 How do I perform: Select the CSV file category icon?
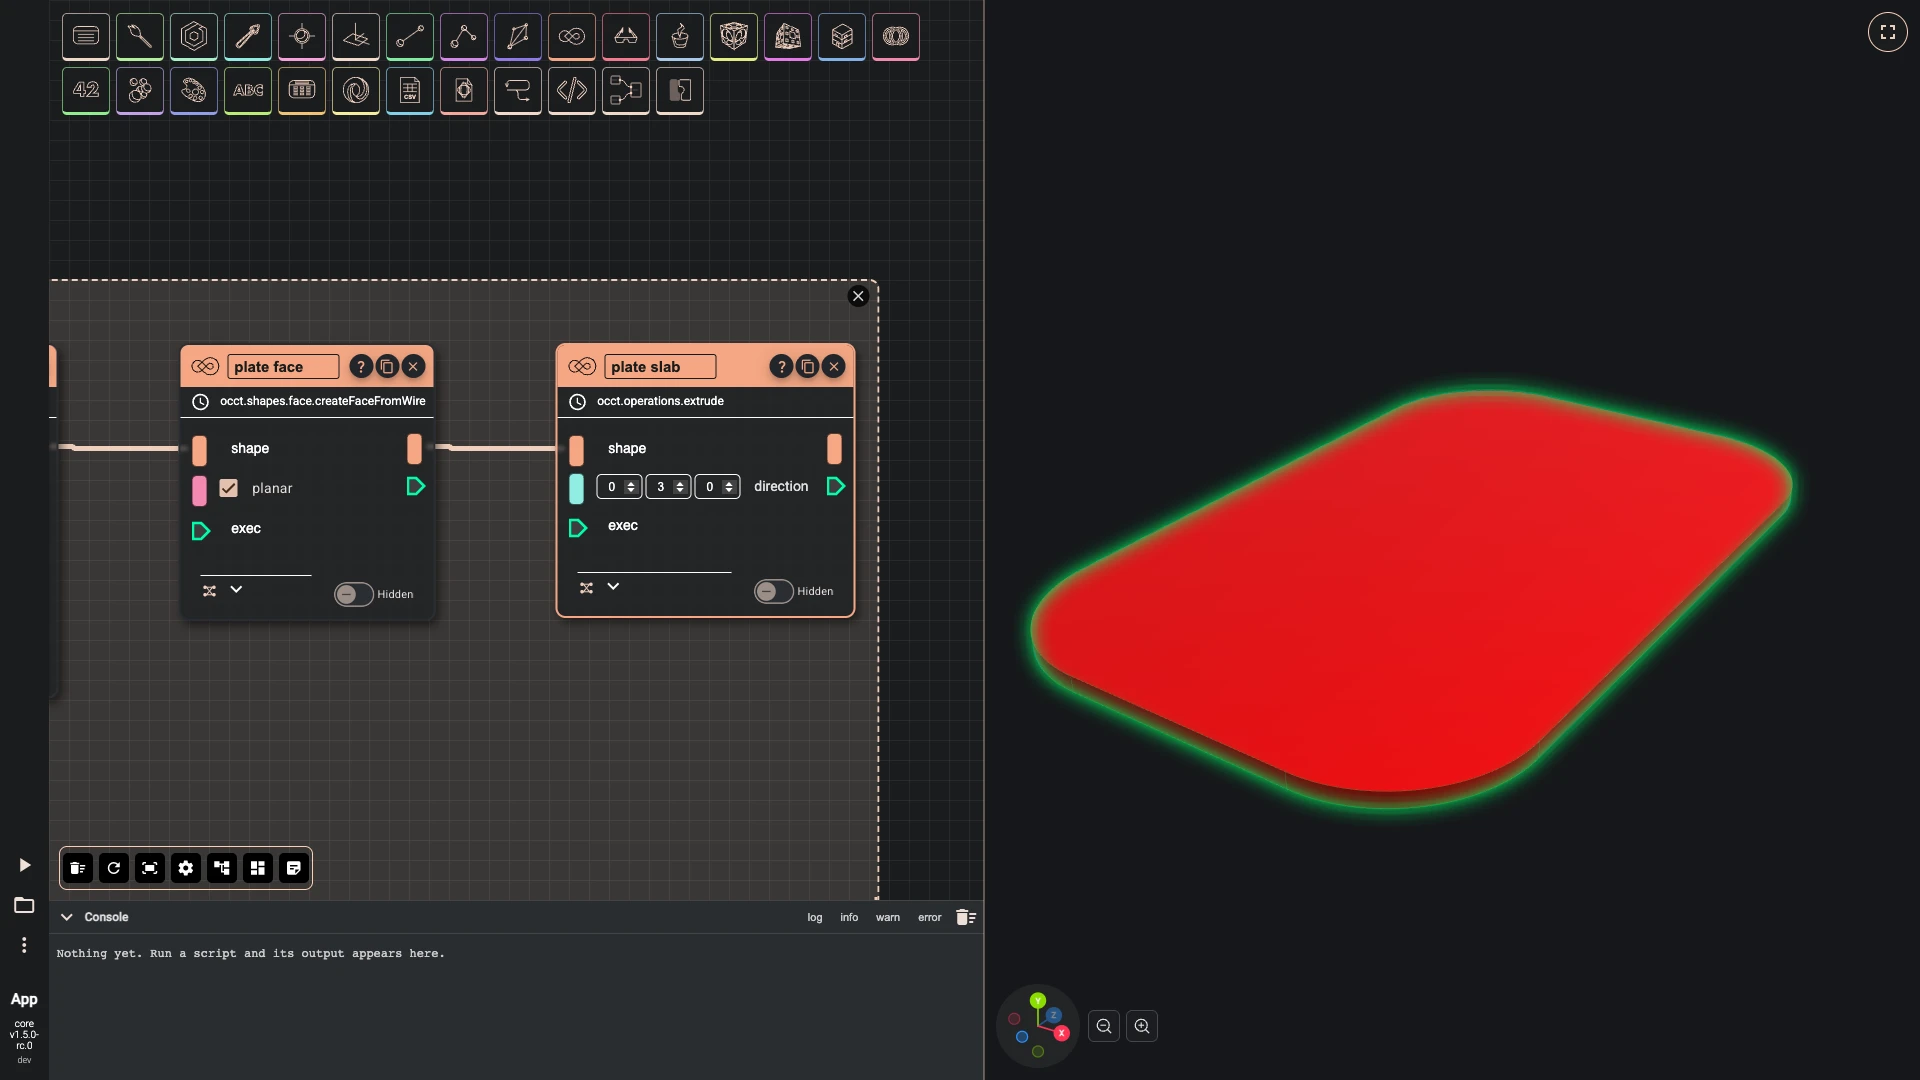pos(410,90)
